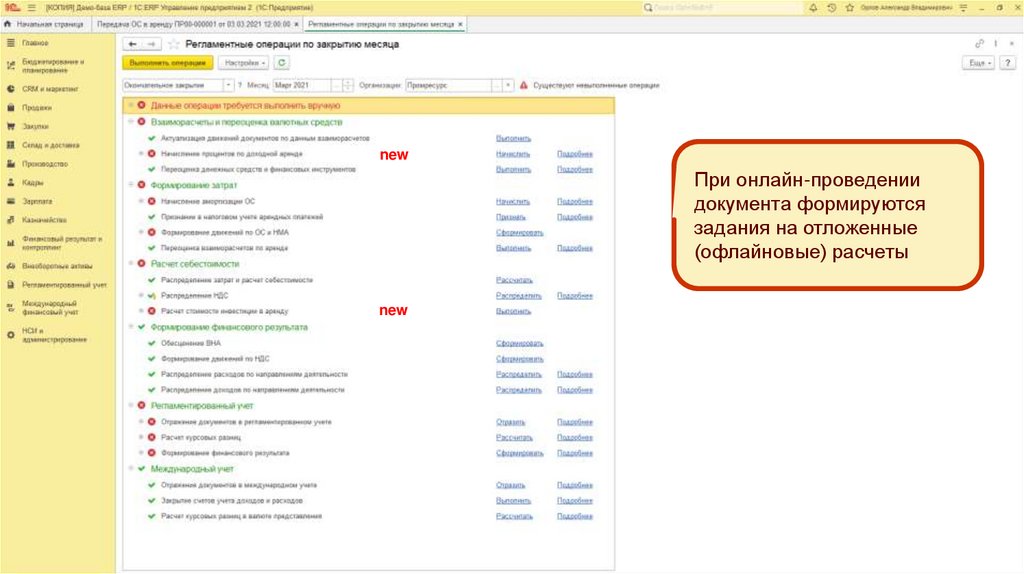
Task: Collapse Взаиморасчеты и переоценка валютных средств group
Action: tap(131, 122)
